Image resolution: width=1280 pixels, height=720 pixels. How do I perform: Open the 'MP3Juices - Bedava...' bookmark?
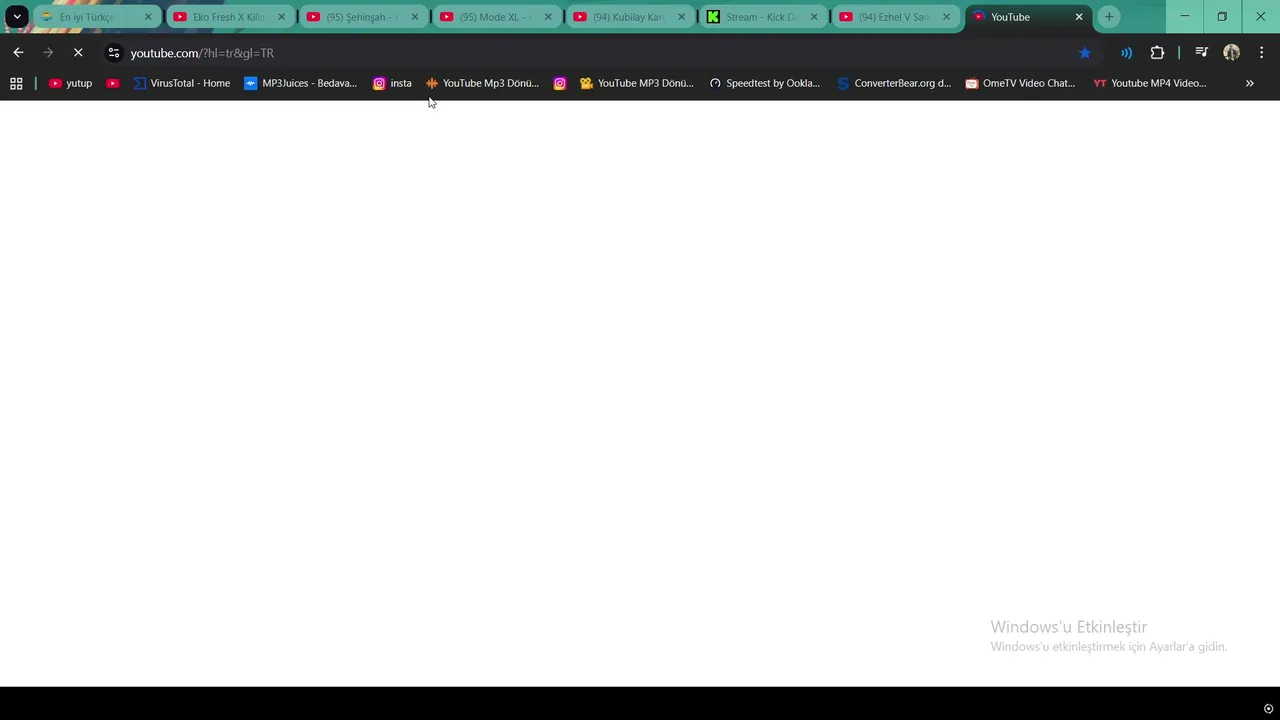click(x=301, y=83)
